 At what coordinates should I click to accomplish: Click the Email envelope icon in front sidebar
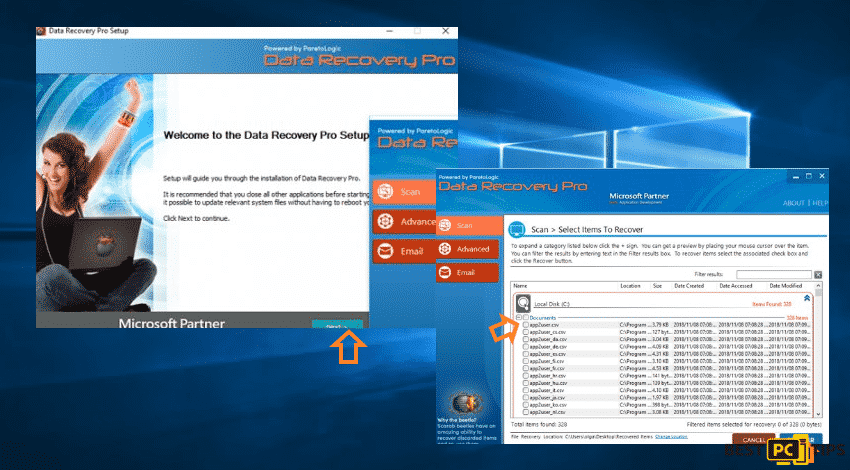[x=445, y=272]
